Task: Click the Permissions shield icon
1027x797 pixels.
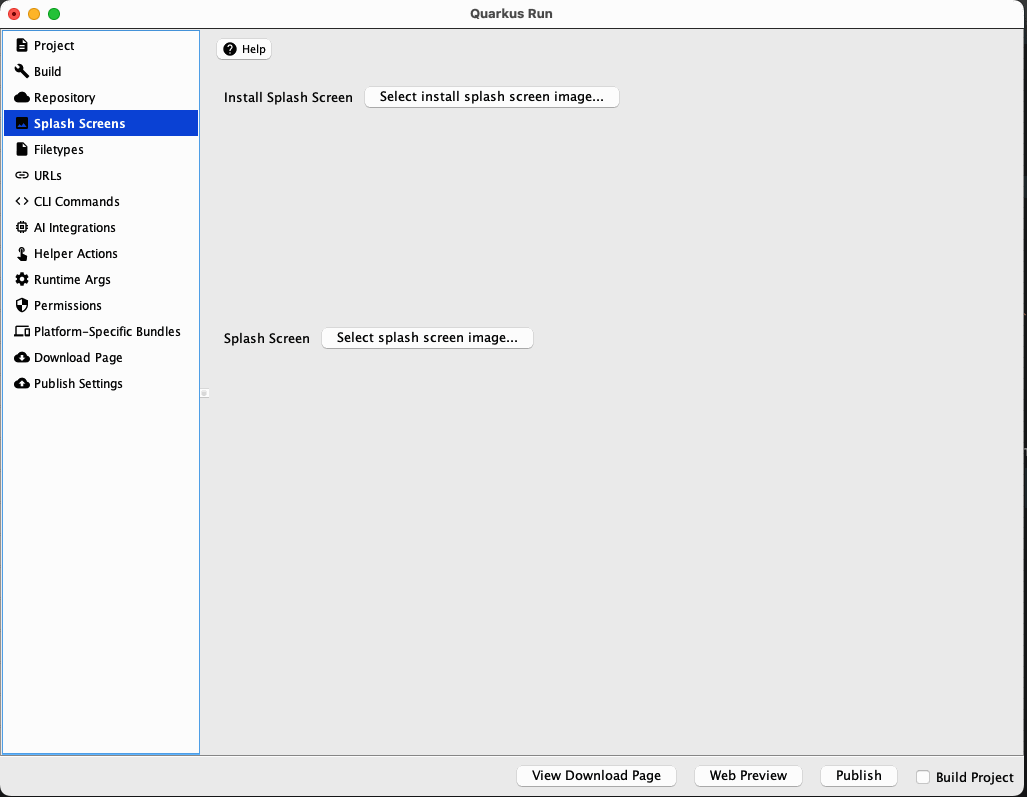Action: [22, 305]
